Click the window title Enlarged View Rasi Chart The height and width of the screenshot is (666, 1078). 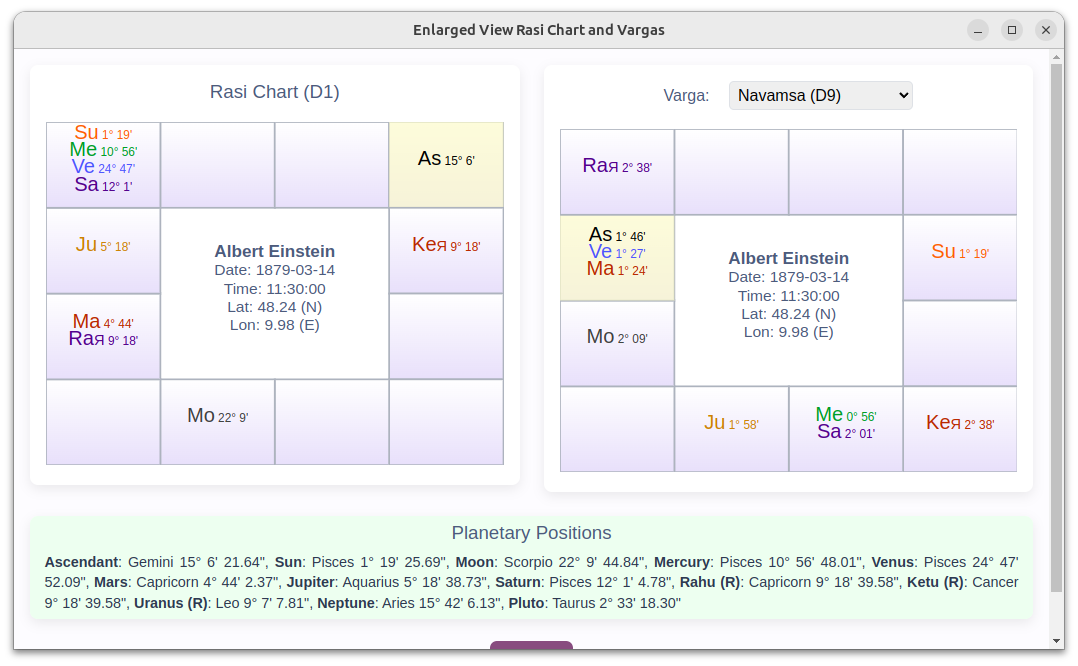[538, 30]
